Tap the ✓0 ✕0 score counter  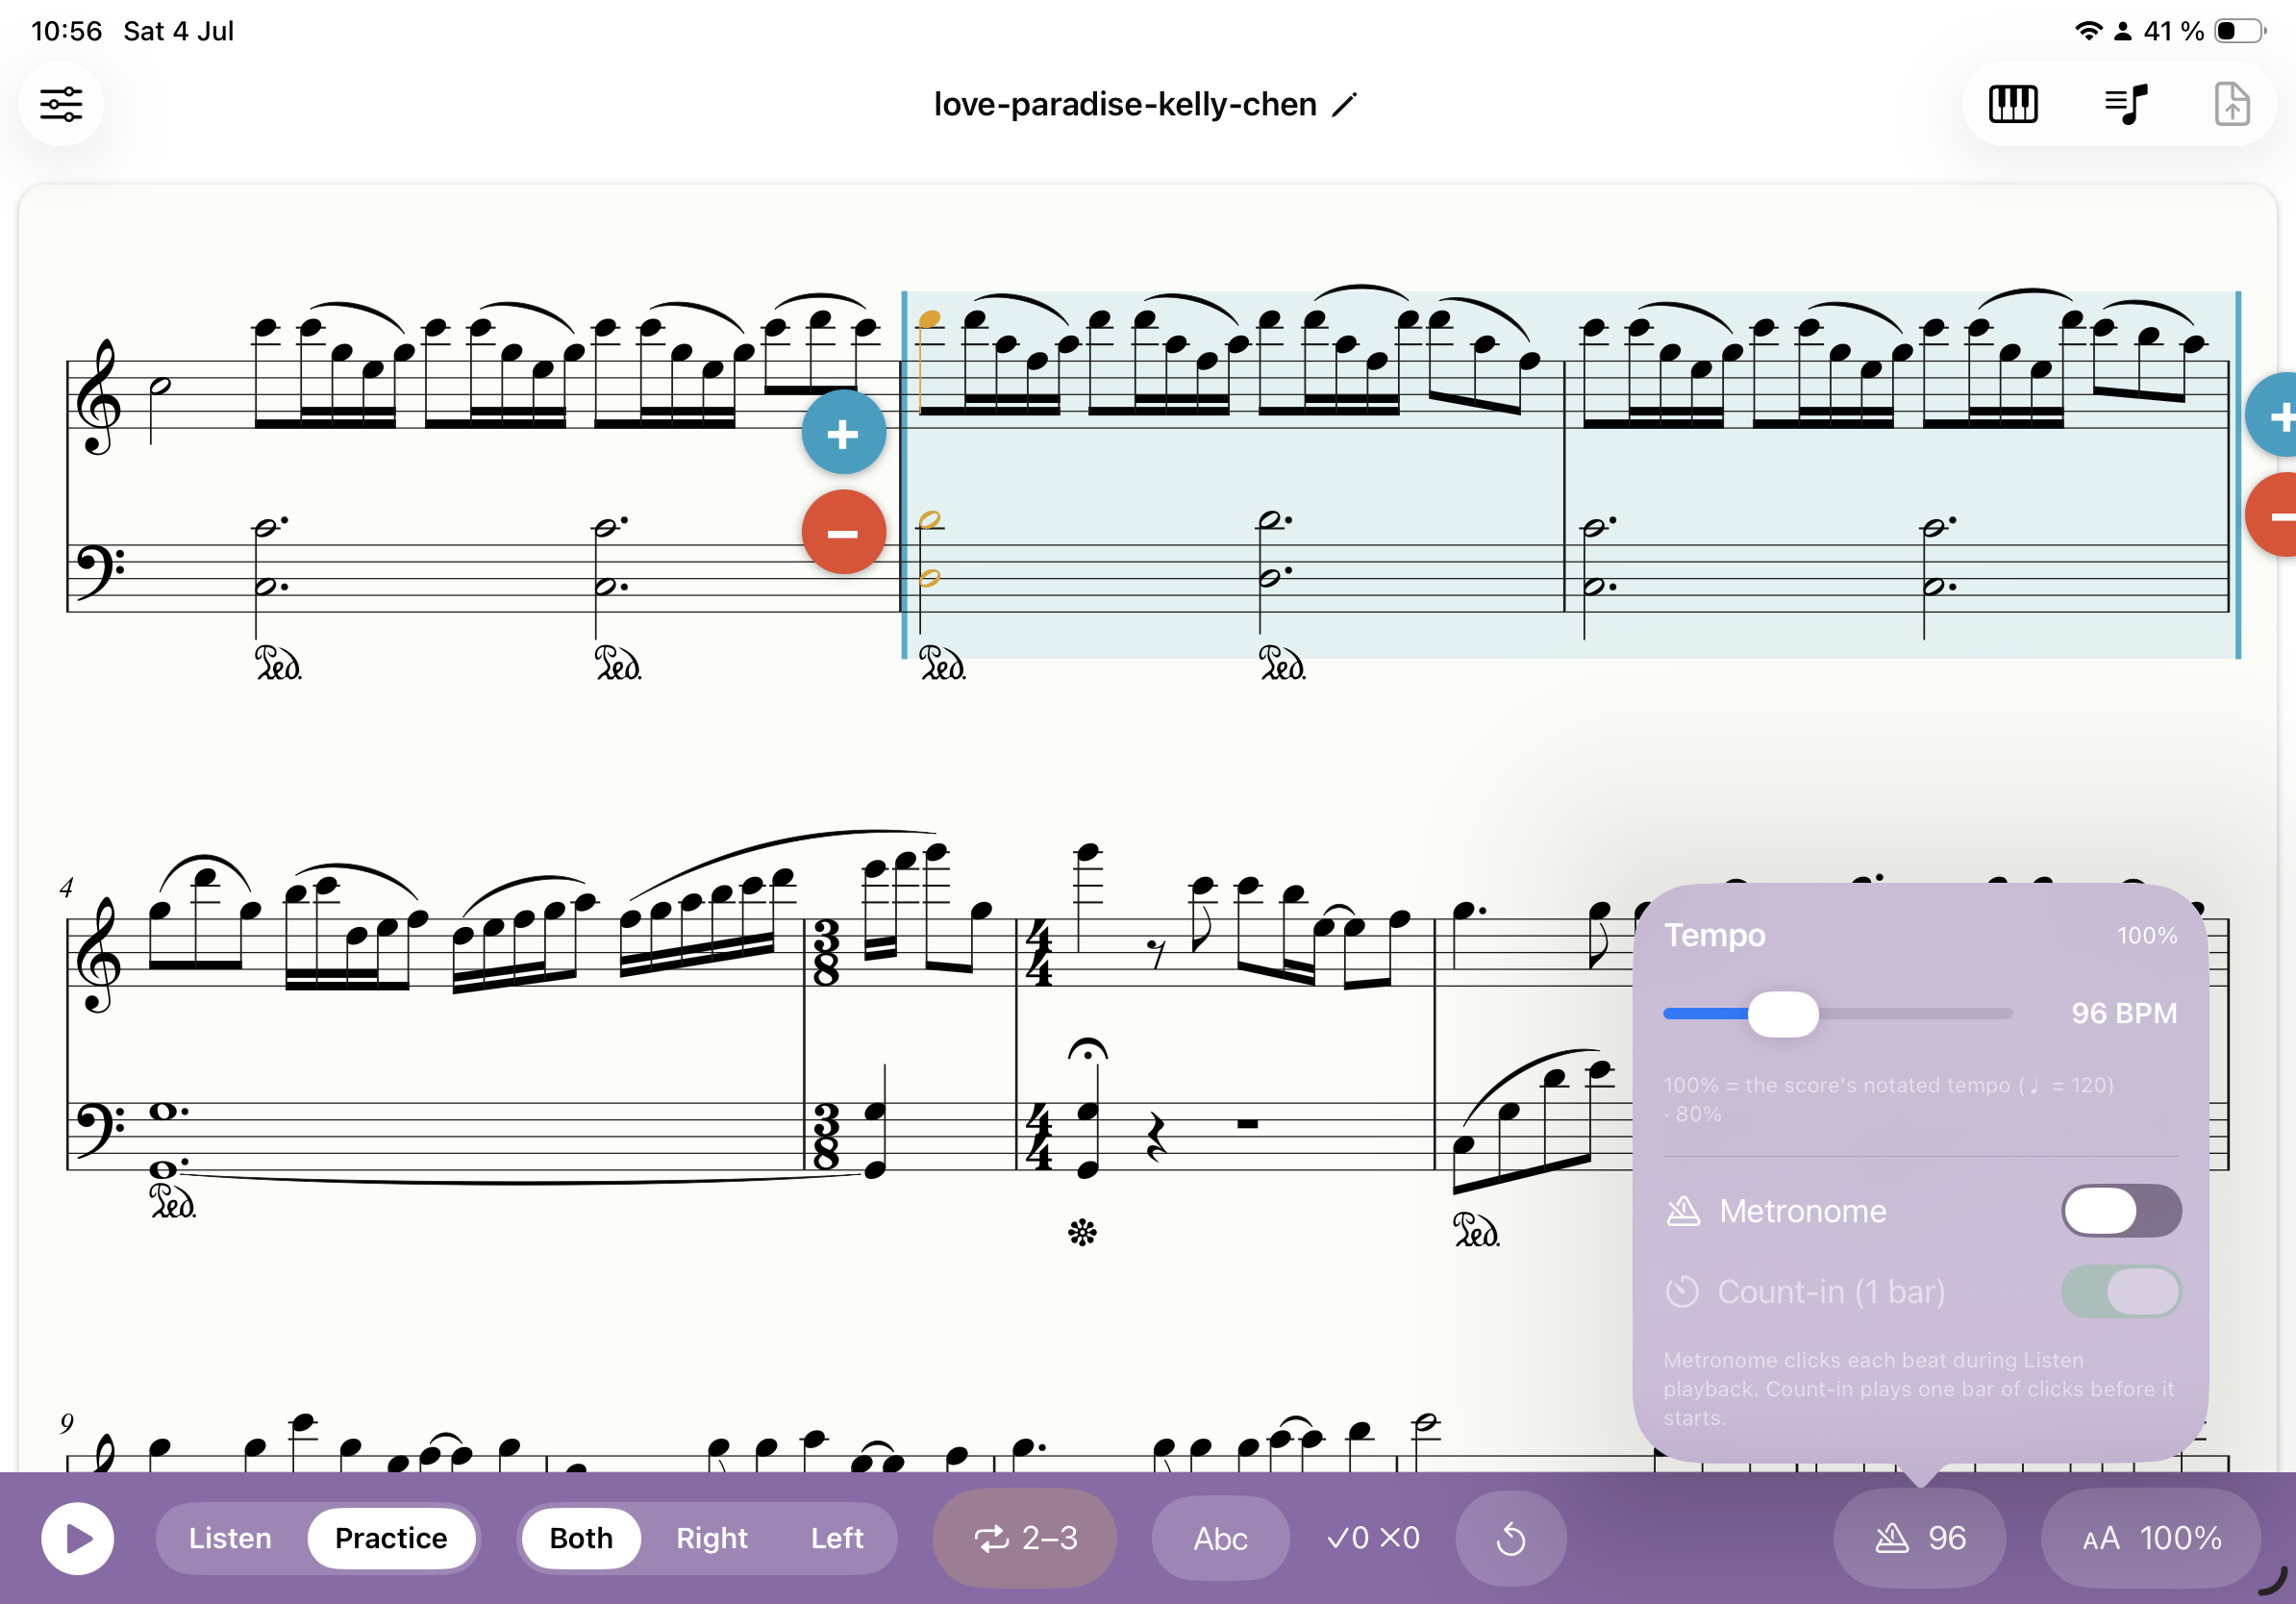point(1373,1538)
